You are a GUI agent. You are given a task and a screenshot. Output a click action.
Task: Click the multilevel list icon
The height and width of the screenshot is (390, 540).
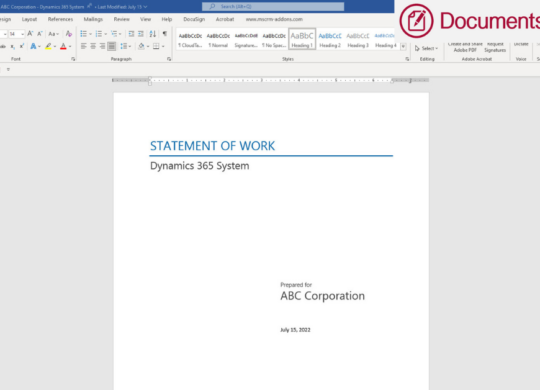pos(114,34)
